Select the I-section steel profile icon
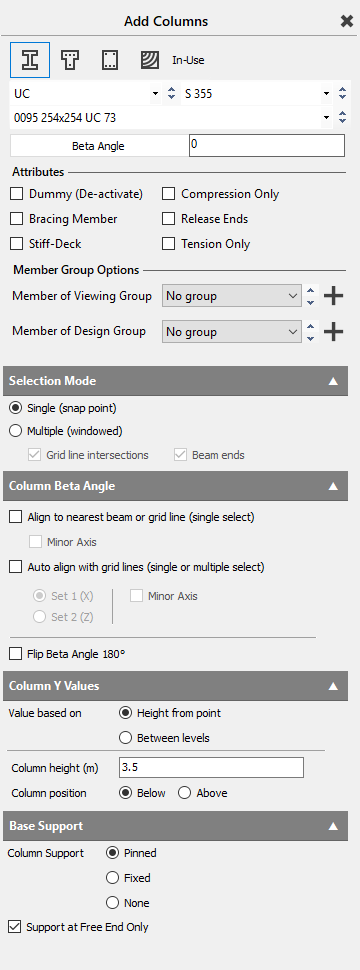Screen dimensions: 360x970 (x=30, y=60)
